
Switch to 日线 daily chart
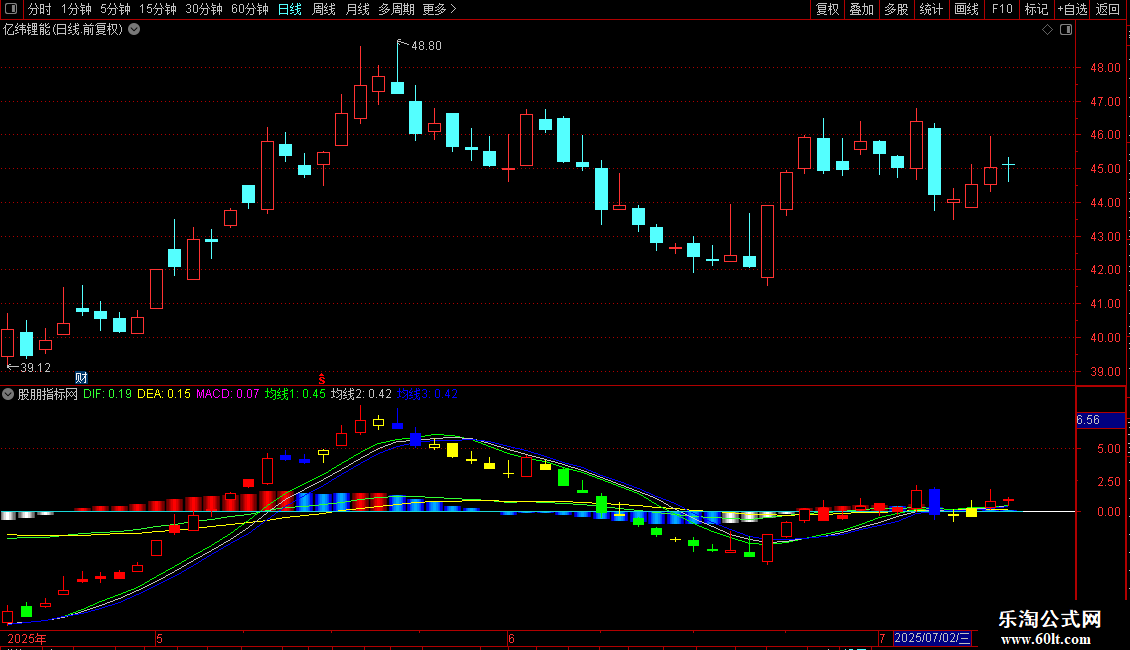(290, 9)
